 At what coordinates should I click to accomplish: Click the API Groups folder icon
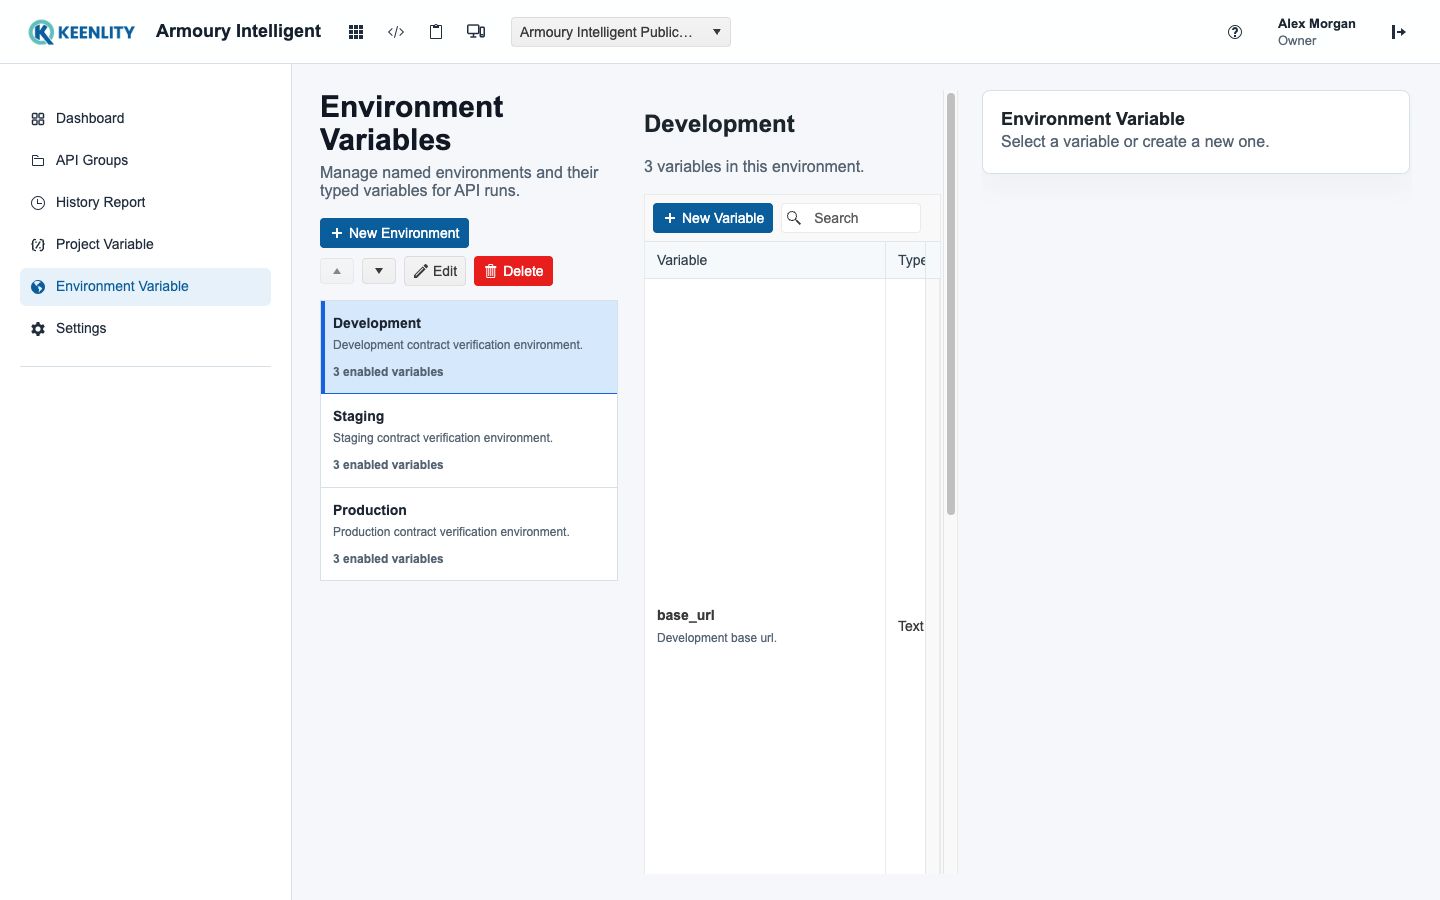[38, 161]
